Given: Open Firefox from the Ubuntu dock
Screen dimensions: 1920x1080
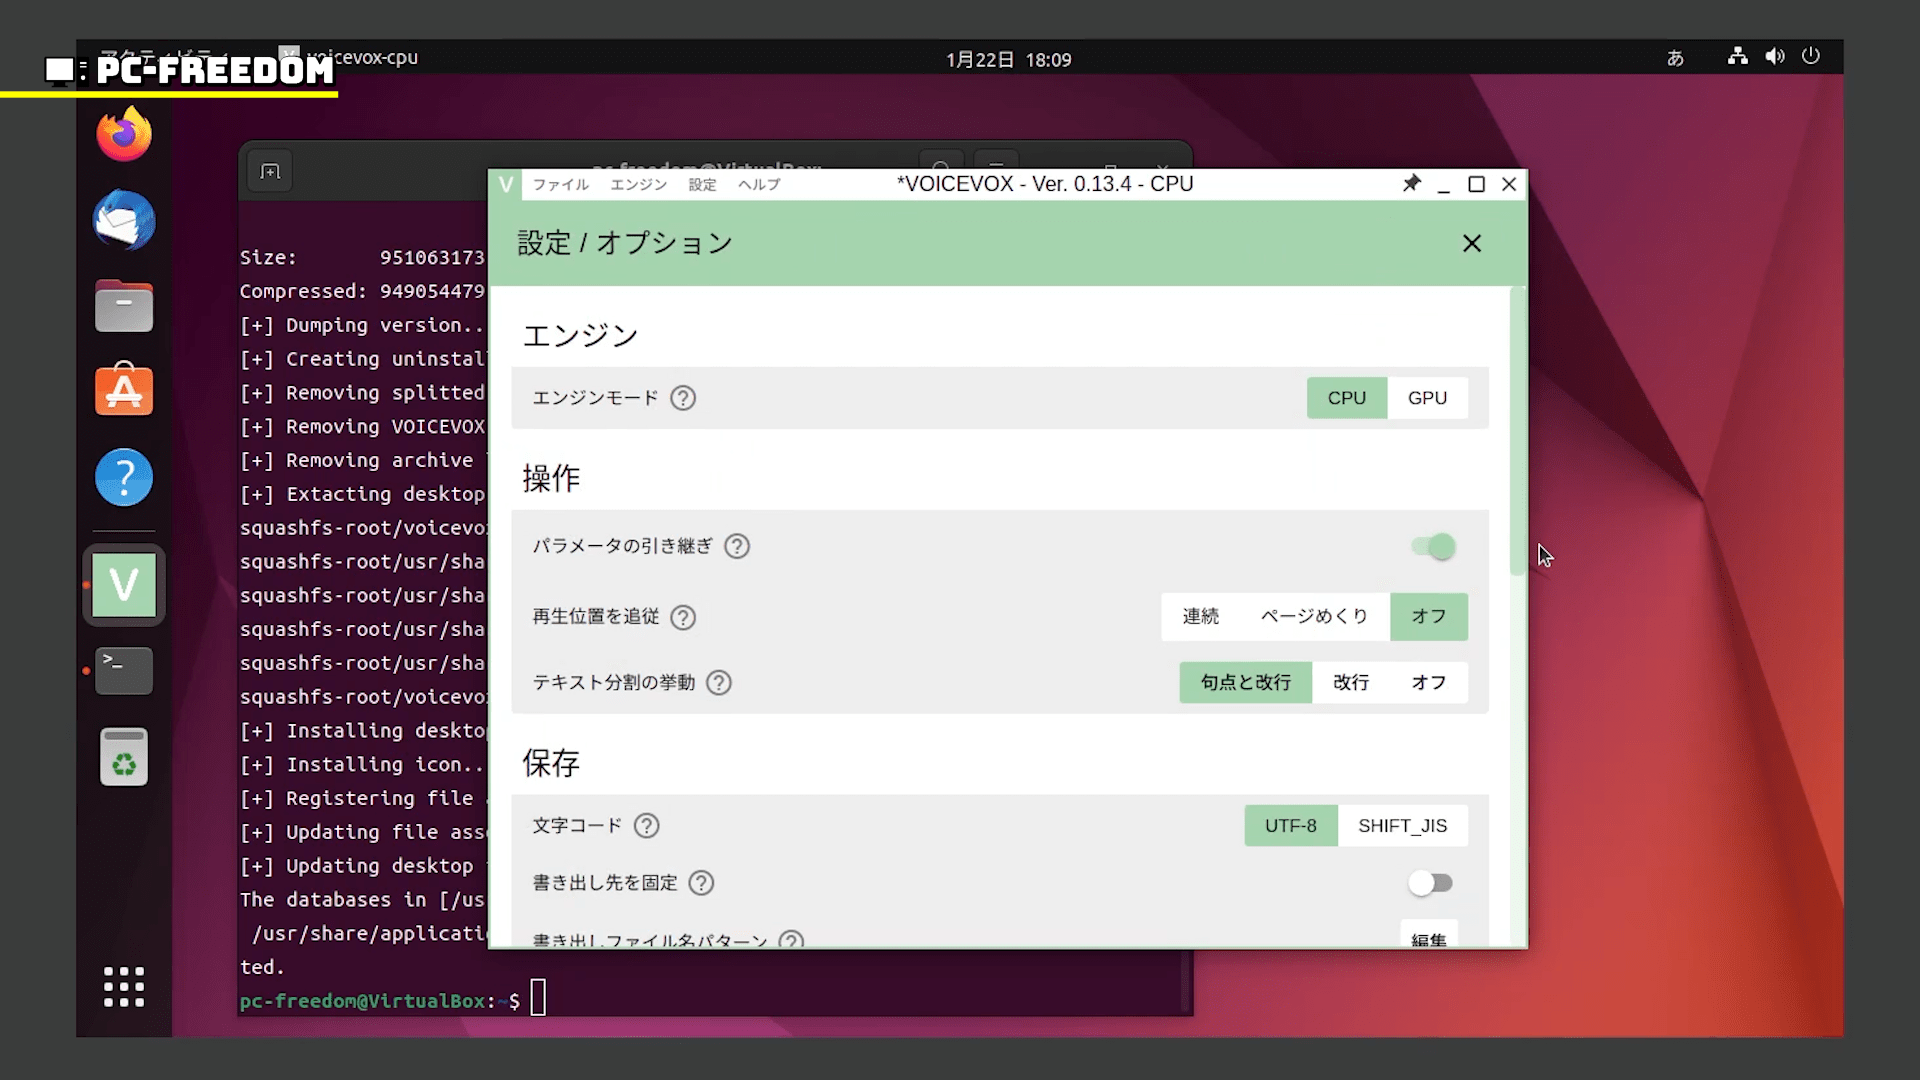Looking at the screenshot, I should coord(124,135).
